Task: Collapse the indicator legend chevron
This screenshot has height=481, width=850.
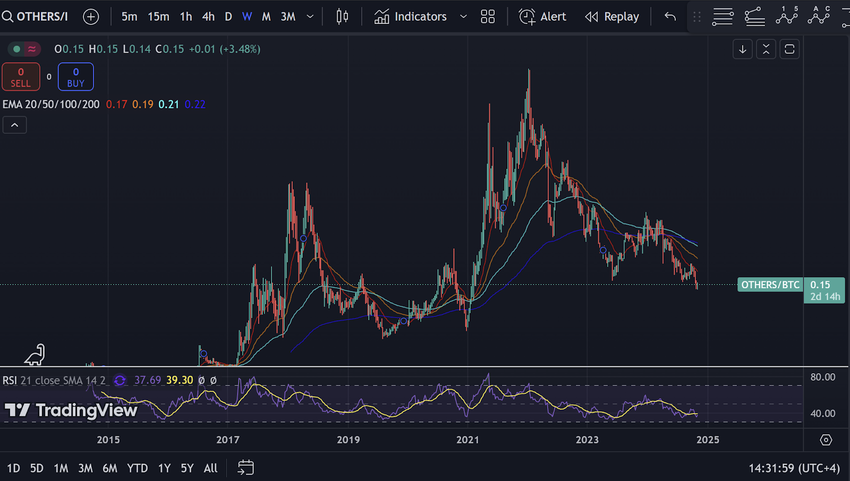Action: [14, 125]
